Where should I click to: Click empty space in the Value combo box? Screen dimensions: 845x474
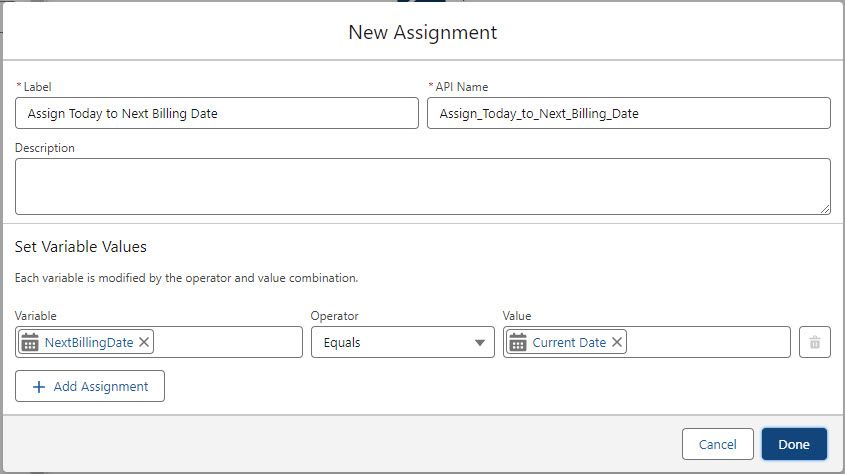click(x=708, y=342)
